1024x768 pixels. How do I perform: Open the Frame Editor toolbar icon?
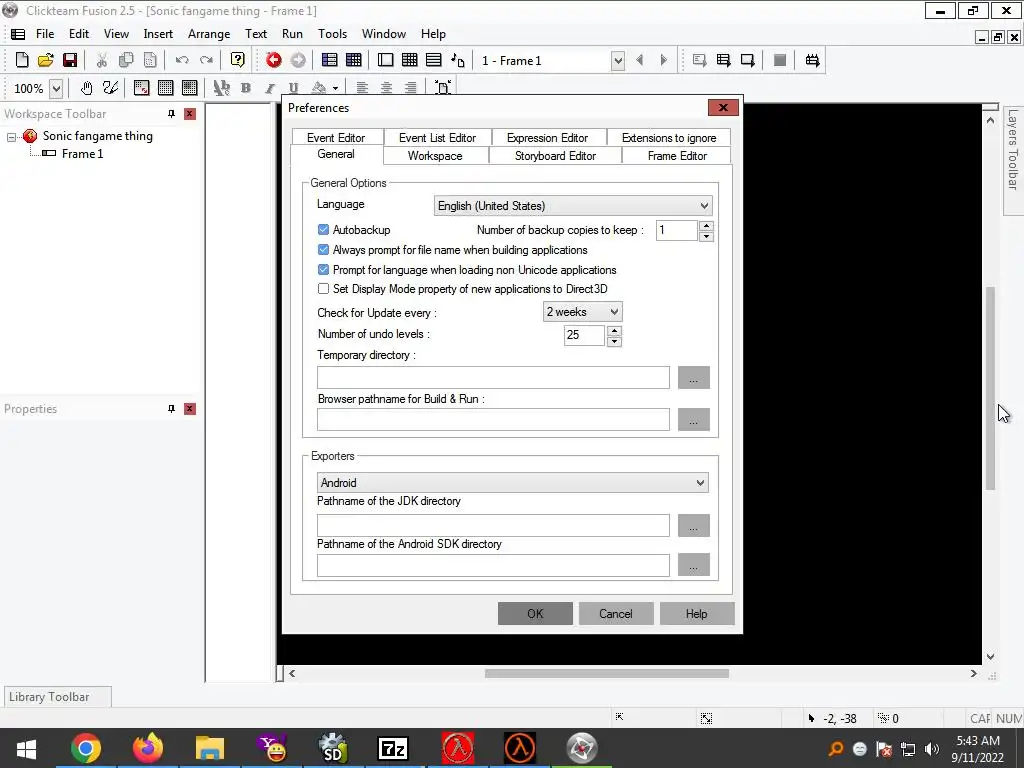(x=385, y=60)
